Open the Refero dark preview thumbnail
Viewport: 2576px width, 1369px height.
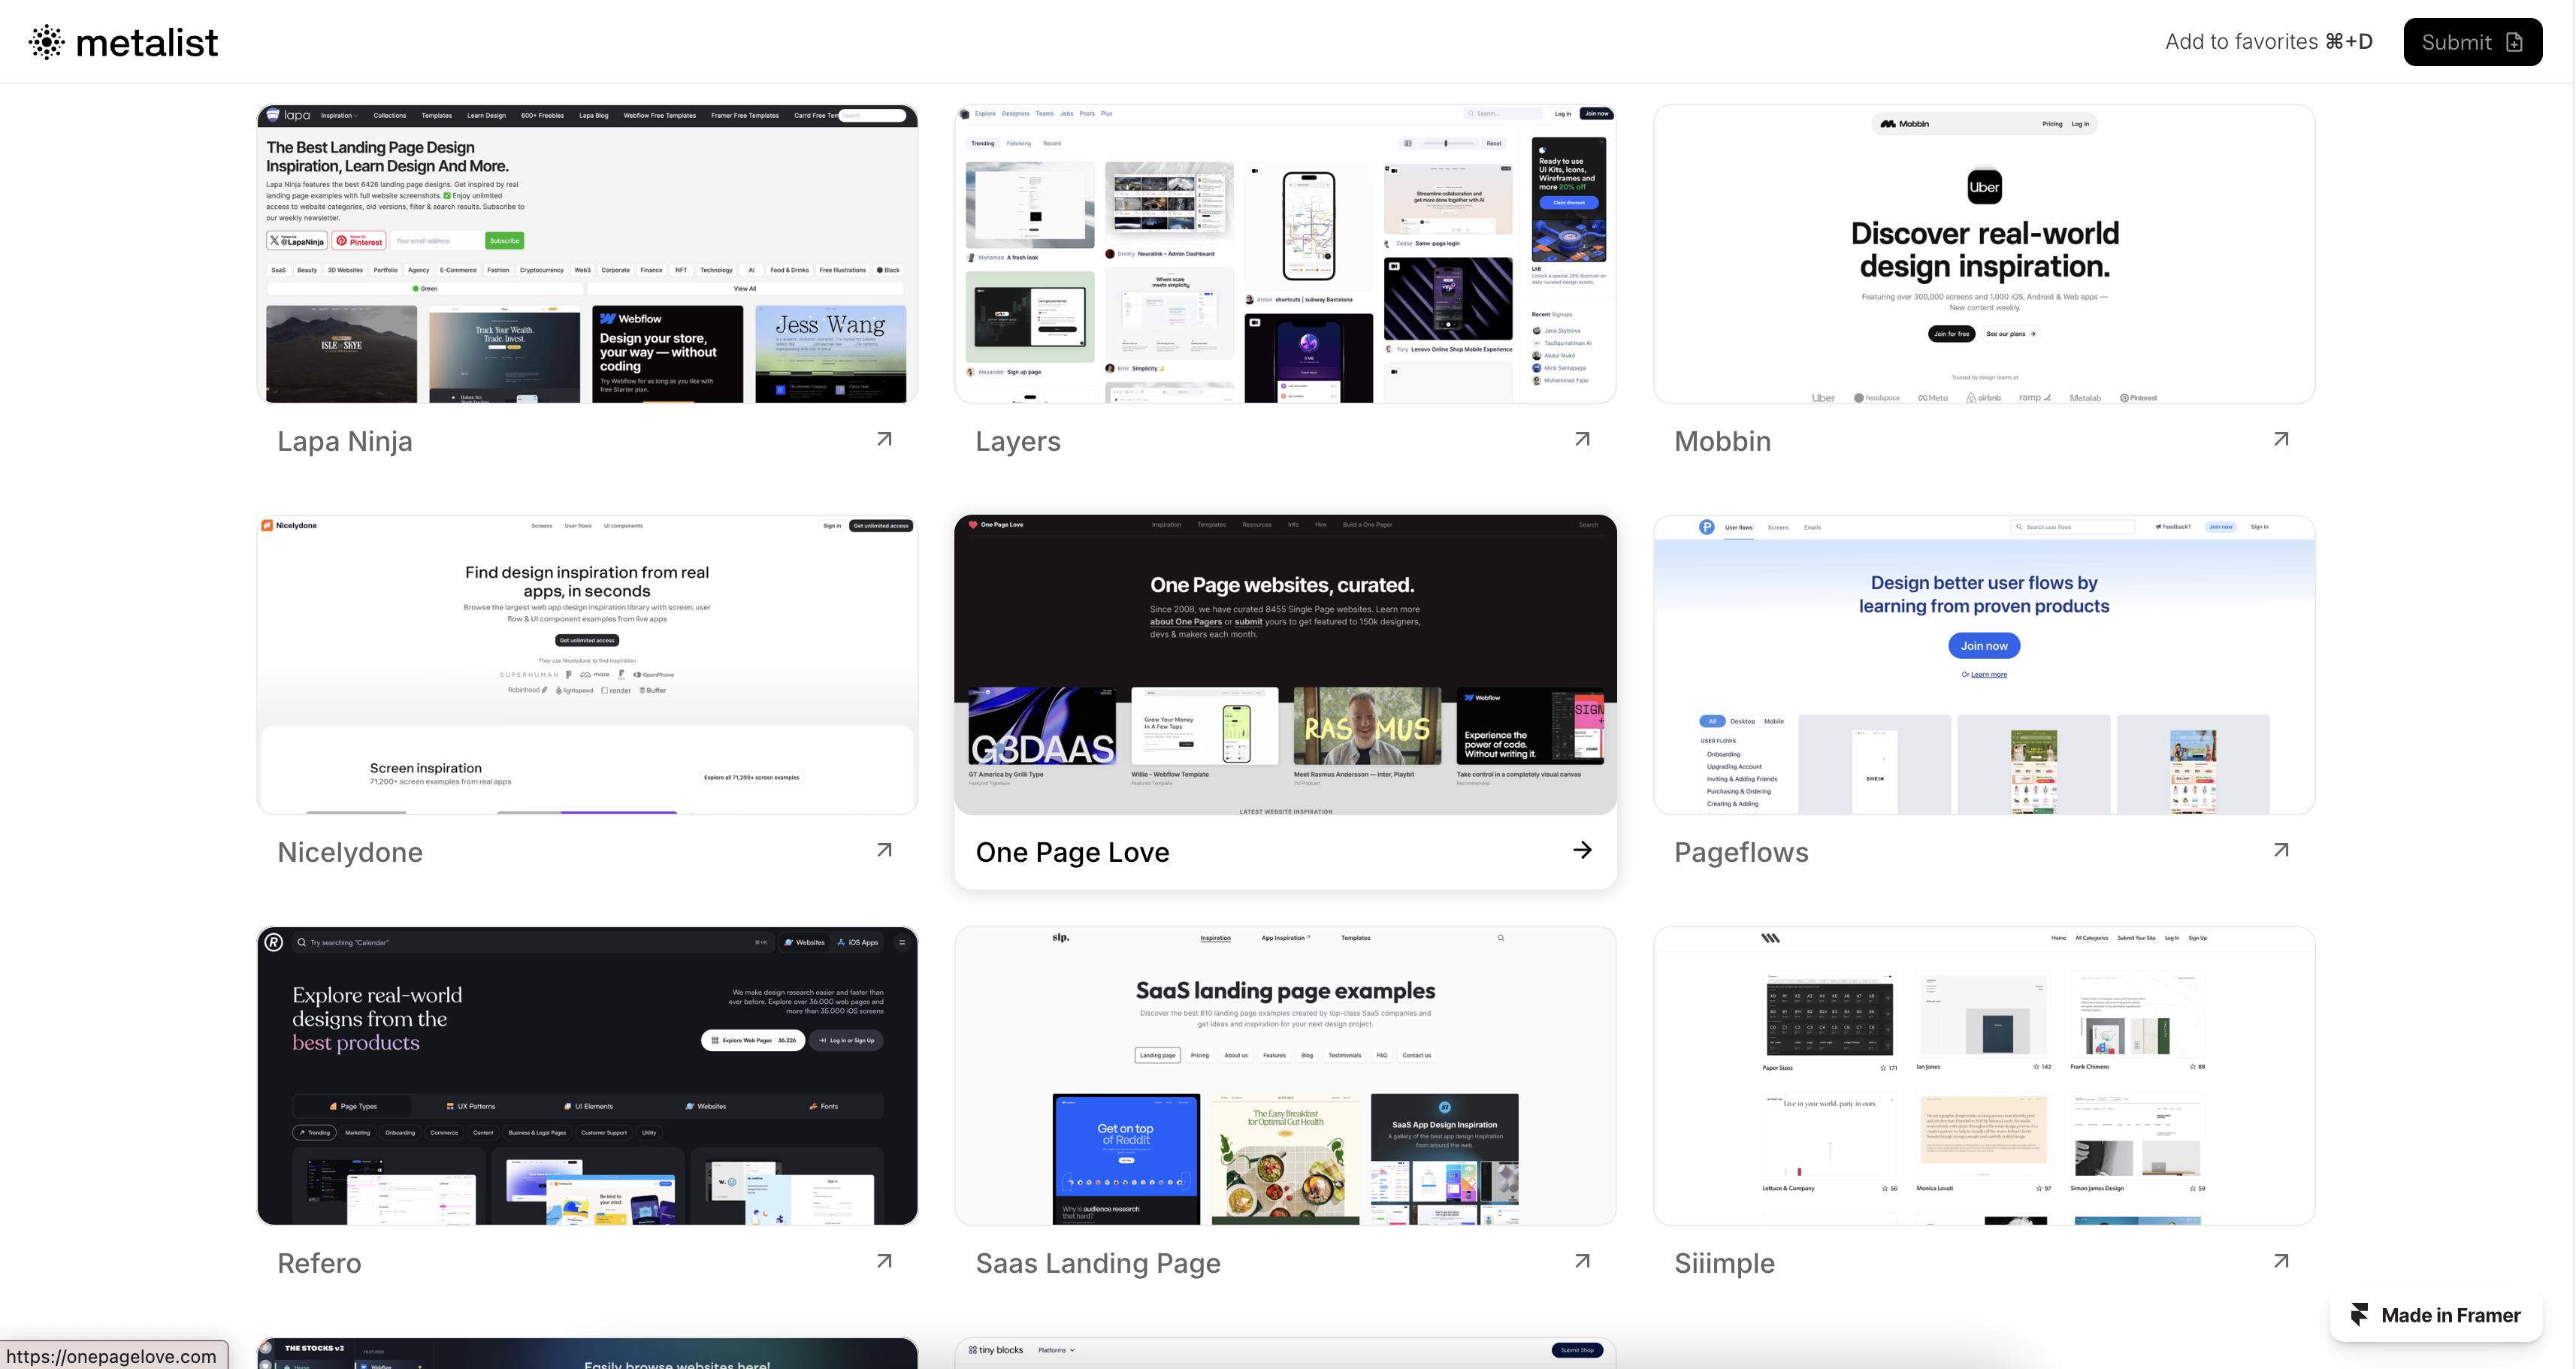[x=587, y=1076]
